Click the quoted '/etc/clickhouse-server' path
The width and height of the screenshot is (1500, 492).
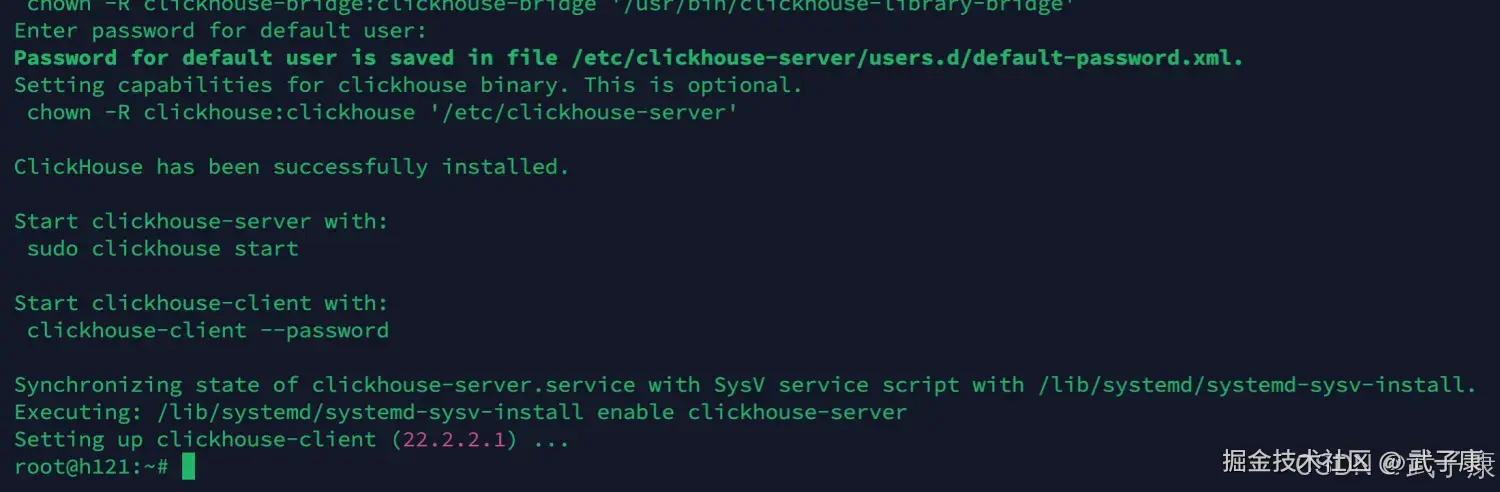[x=585, y=113]
